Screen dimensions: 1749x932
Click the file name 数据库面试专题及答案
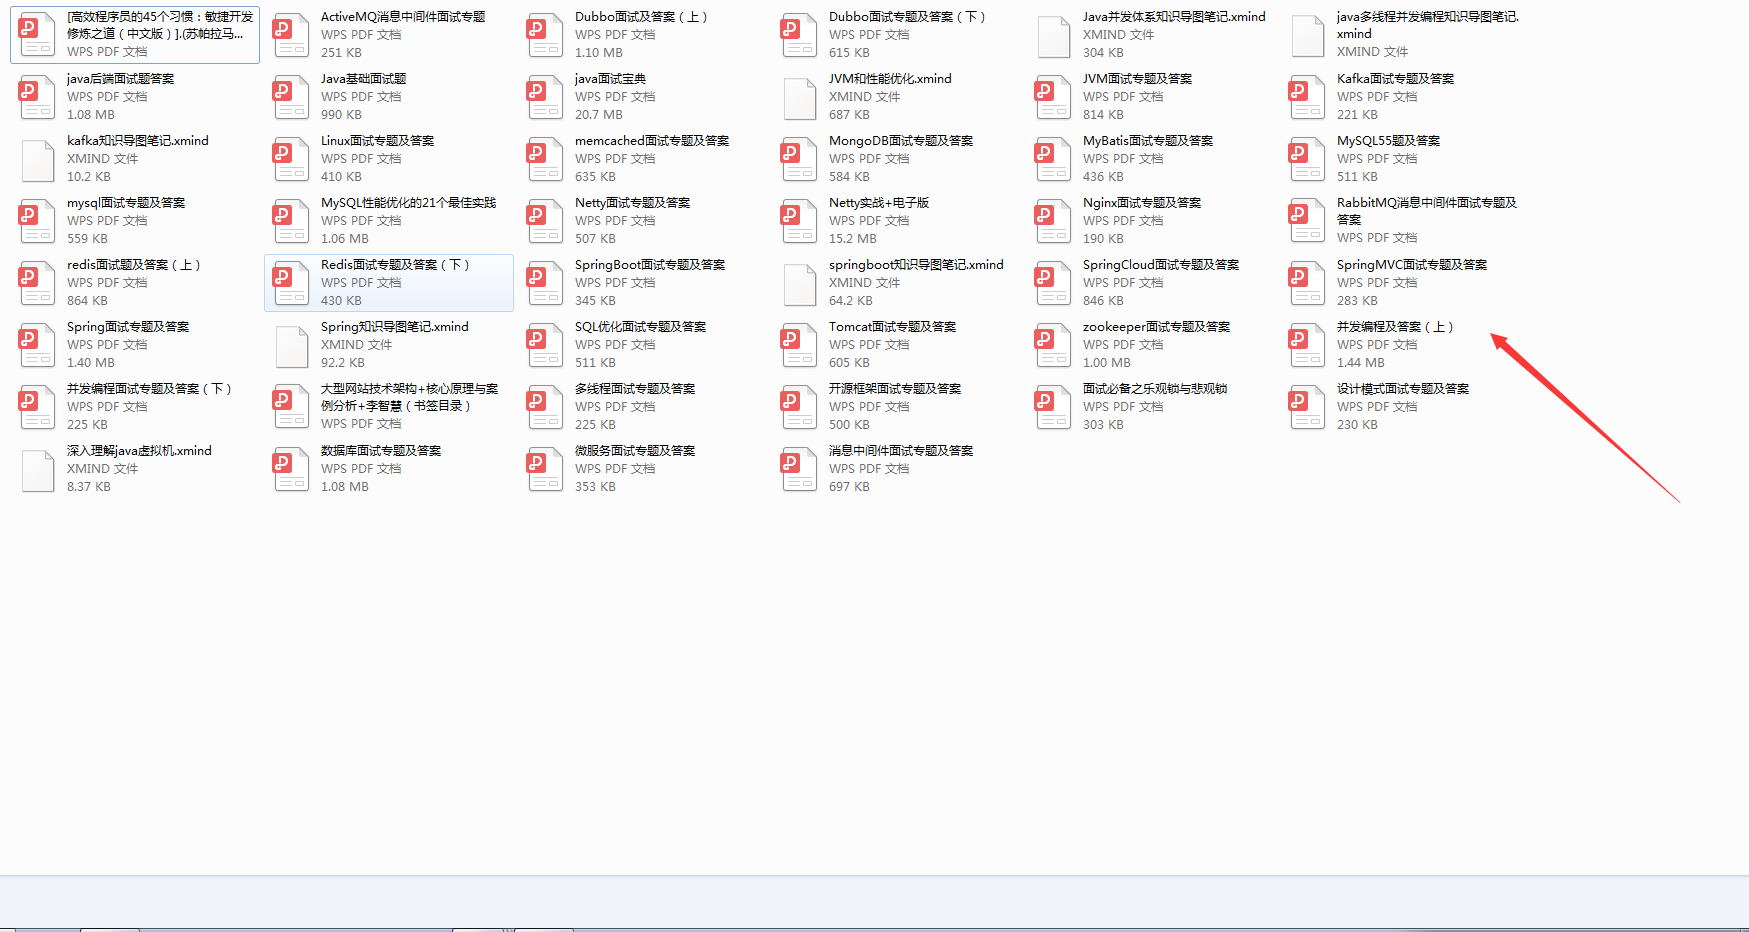[x=381, y=451]
